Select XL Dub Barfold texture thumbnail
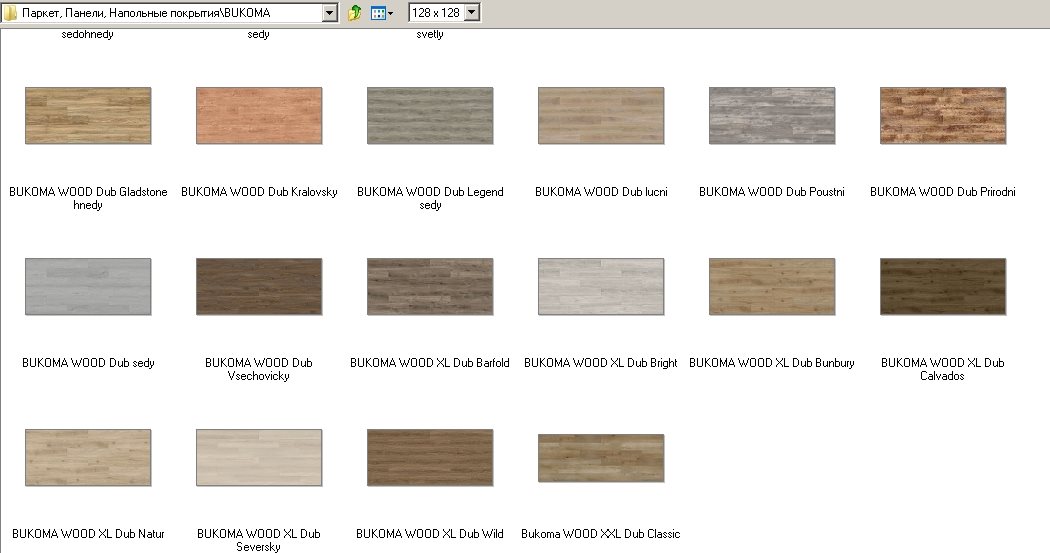 click(430, 287)
